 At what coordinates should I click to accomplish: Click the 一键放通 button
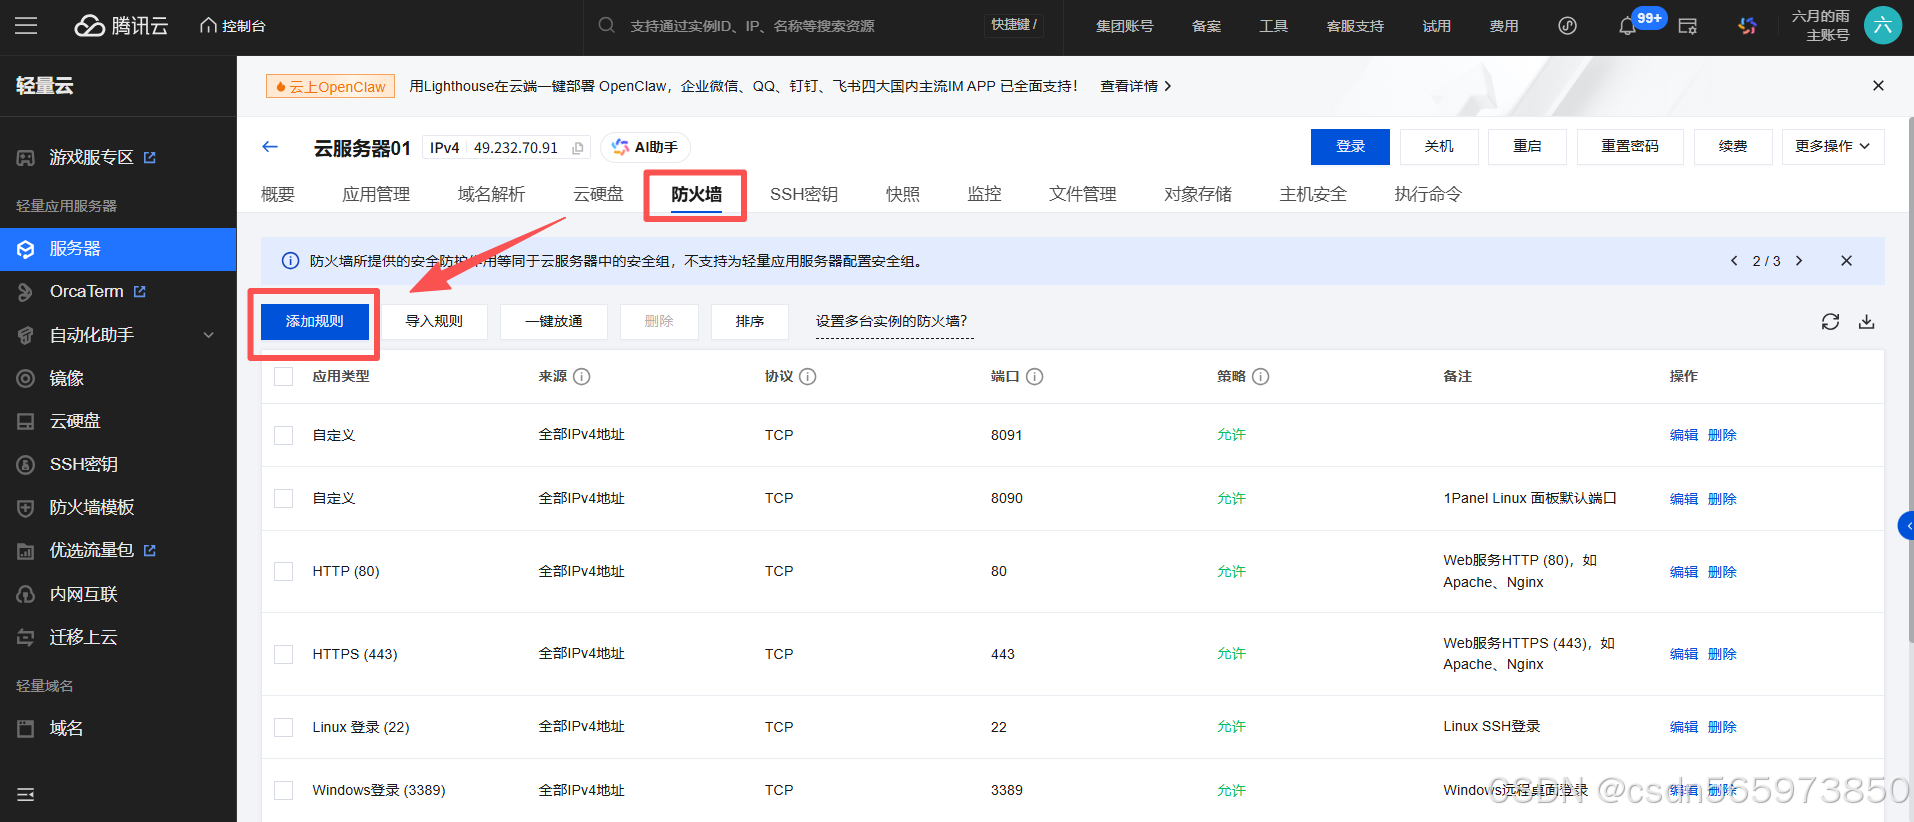pyautogui.click(x=554, y=321)
